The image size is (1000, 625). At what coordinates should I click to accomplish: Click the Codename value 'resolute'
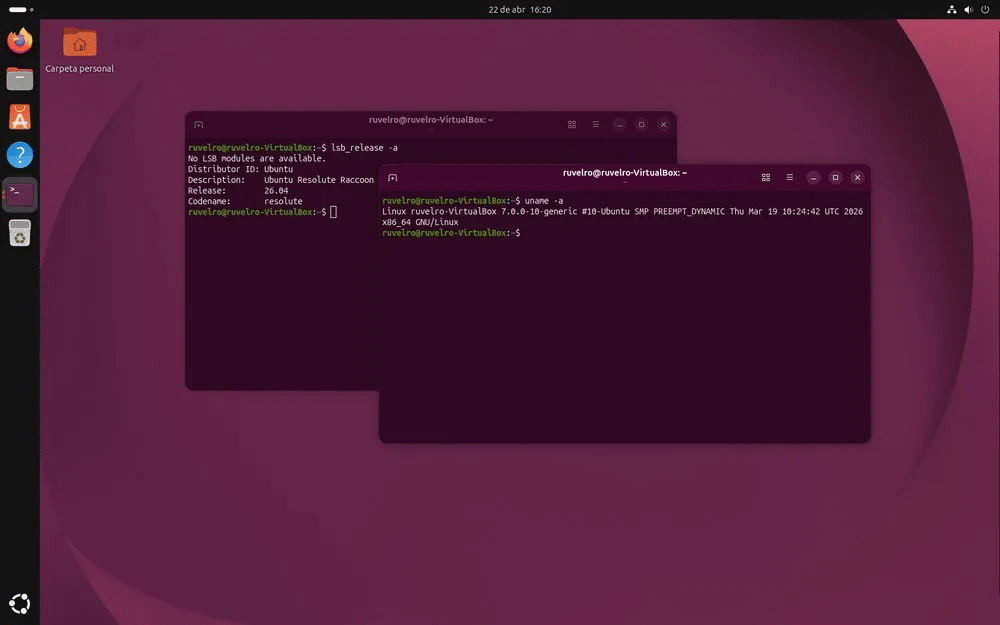(x=283, y=202)
